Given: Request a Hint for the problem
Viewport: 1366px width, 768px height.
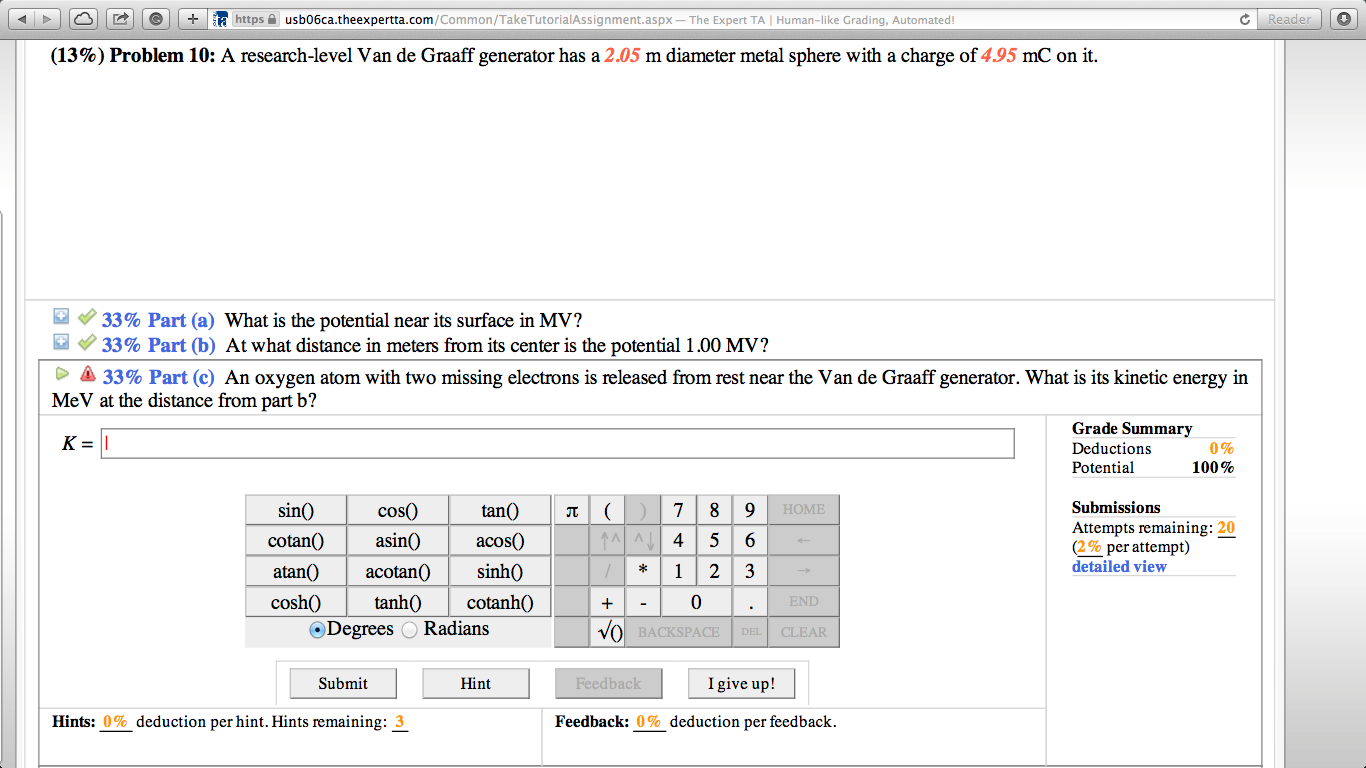Looking at the screenshot, I should [x=476, y=684].
